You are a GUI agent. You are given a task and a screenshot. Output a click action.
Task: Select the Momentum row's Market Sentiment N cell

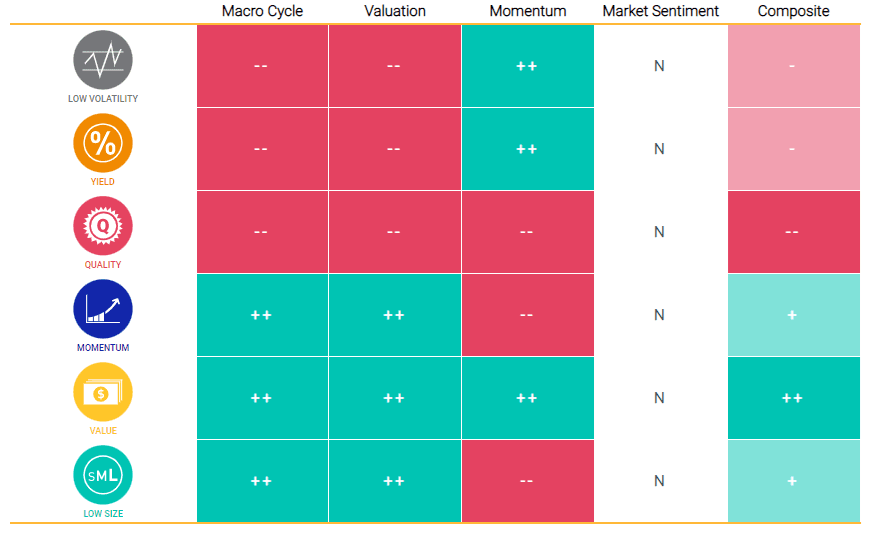tap(660, 315)
